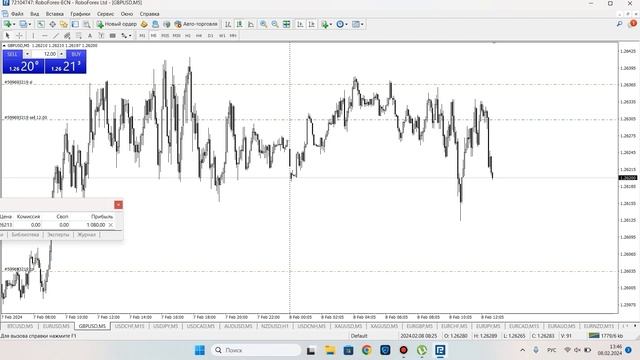Screen dimensions: 640x360
Task: Switch to the Эксперты tab
Action: tap(58, 235)
